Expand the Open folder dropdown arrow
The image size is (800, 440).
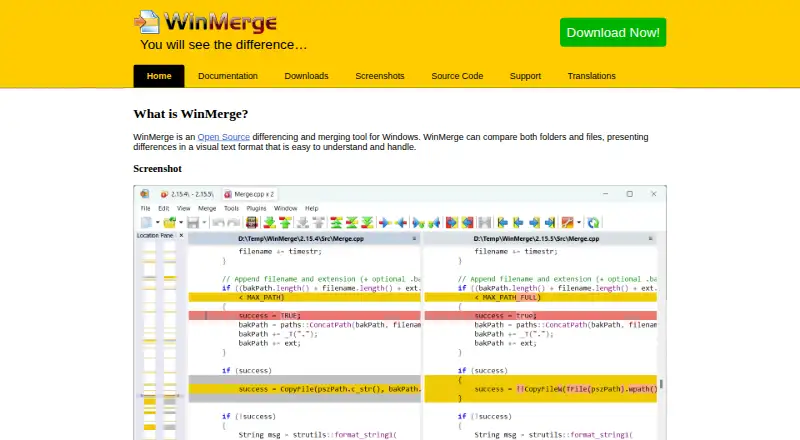(181, 223)
